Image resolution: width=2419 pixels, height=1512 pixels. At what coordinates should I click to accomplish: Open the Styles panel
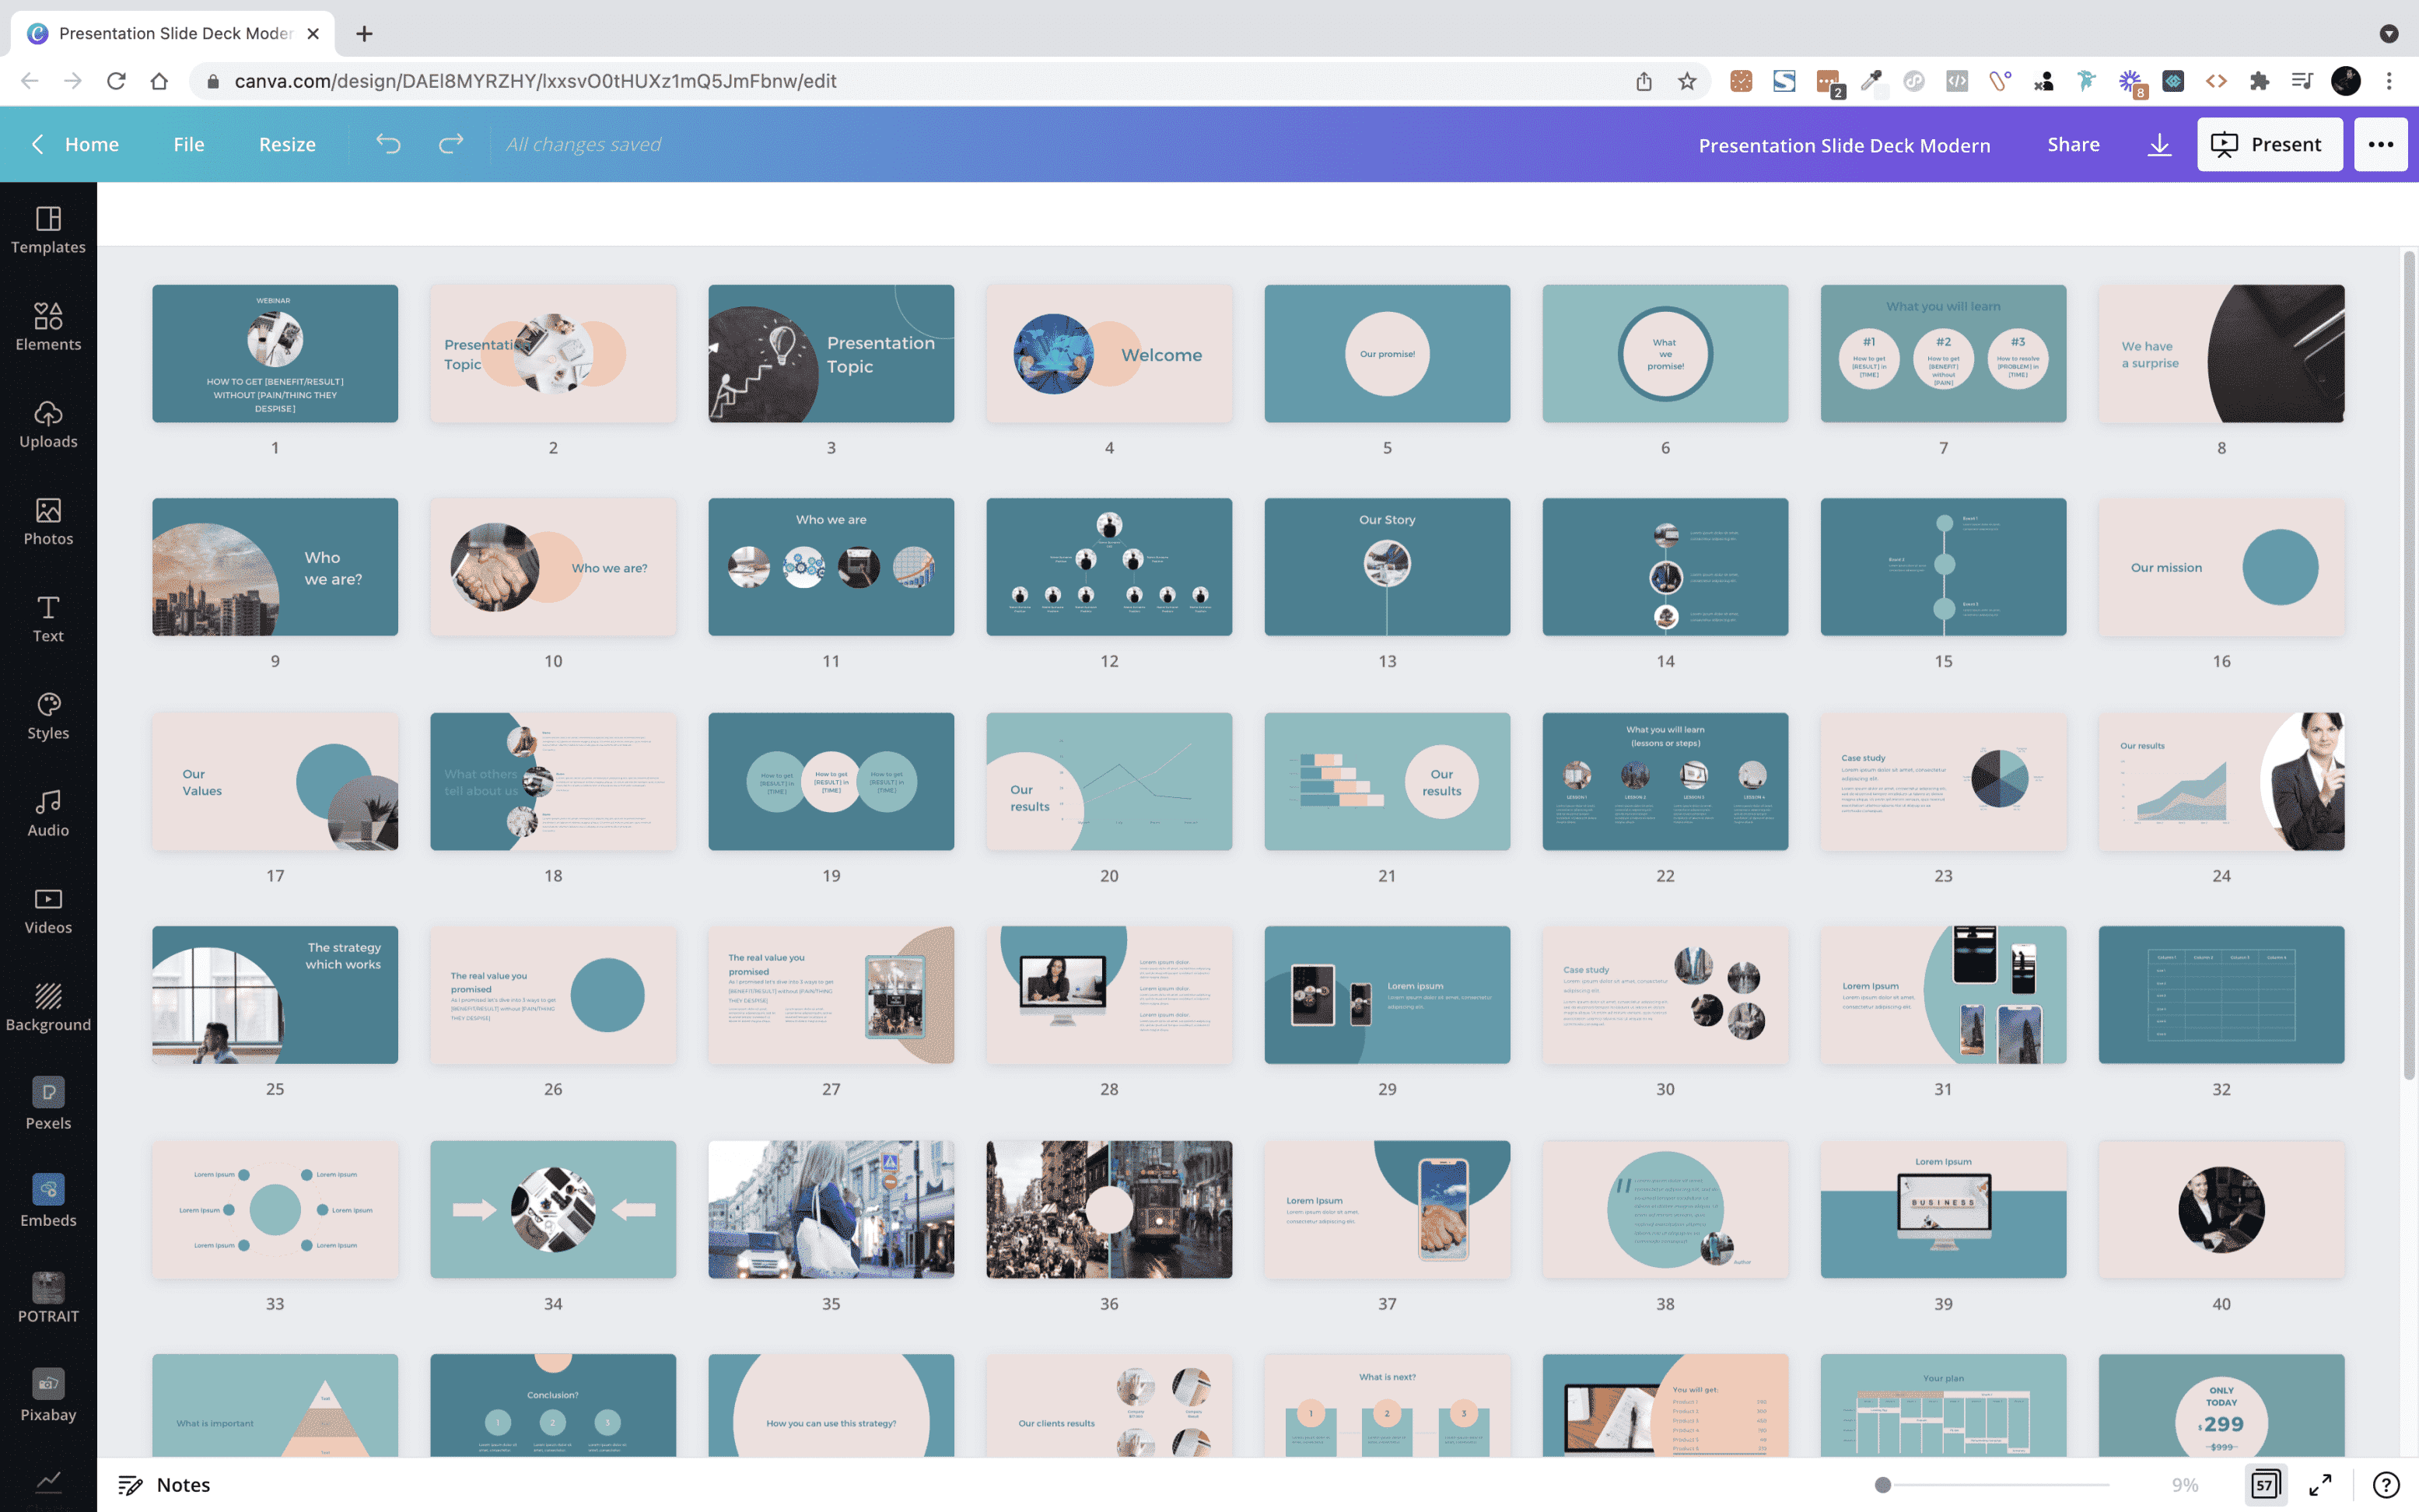[x=48, y=716]
